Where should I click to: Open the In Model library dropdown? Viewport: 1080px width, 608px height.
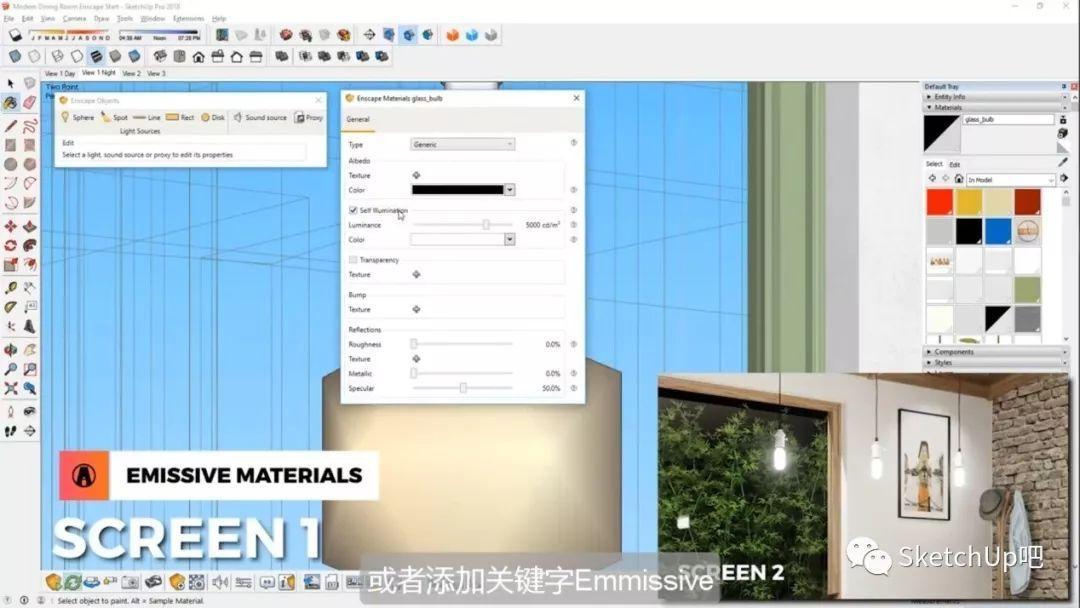(1010, 180)
